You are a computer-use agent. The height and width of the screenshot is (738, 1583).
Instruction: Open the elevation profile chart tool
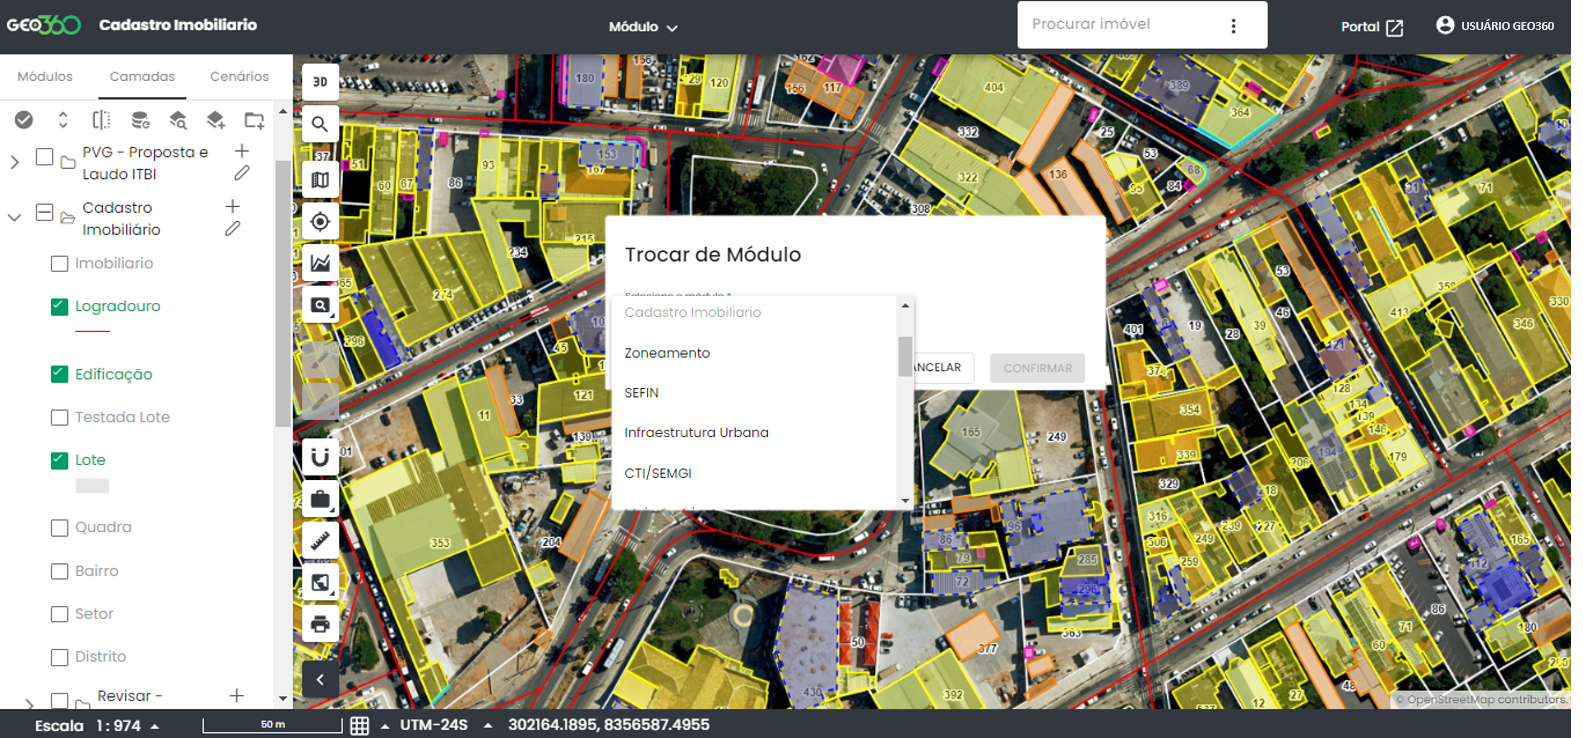(x=320, y=263)
